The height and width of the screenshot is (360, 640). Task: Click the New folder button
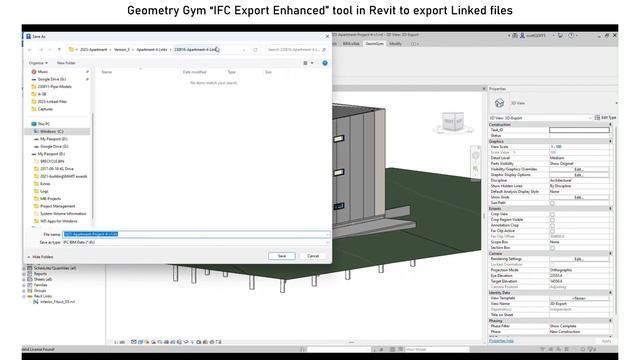pos(66,63)
